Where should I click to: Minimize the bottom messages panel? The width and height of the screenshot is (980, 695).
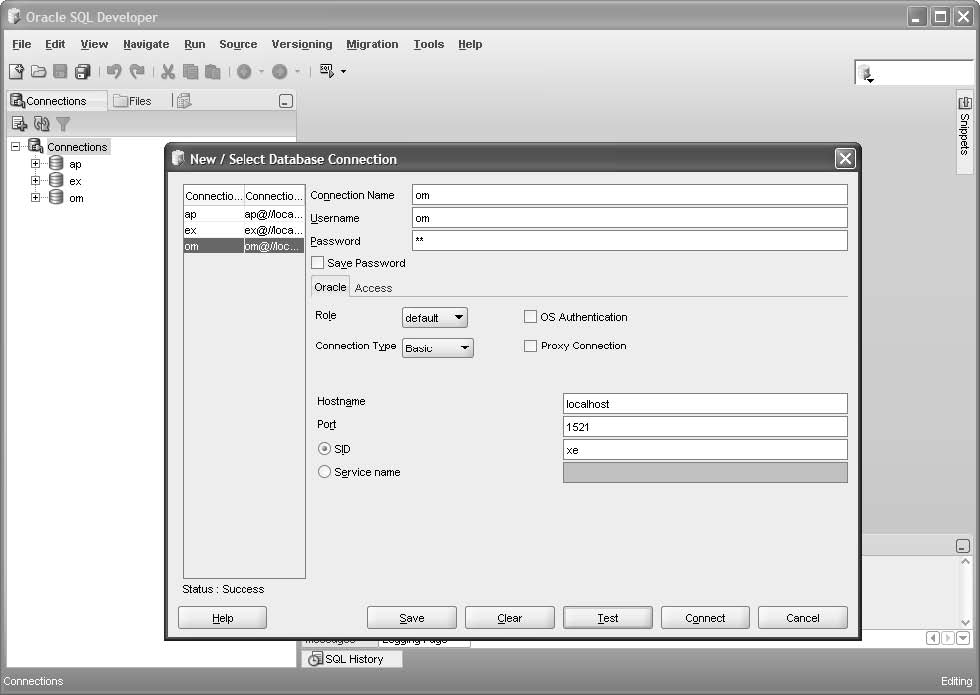coord(963,546)
